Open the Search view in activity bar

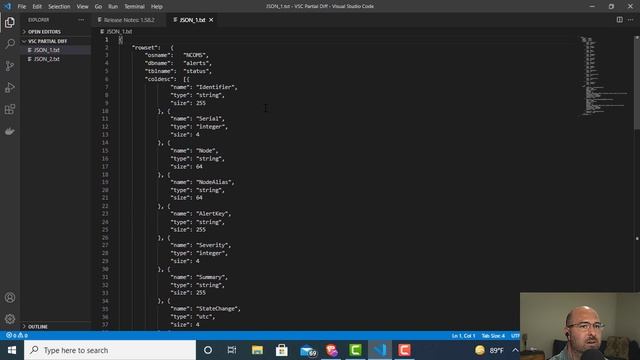click(x=10, y=44)
